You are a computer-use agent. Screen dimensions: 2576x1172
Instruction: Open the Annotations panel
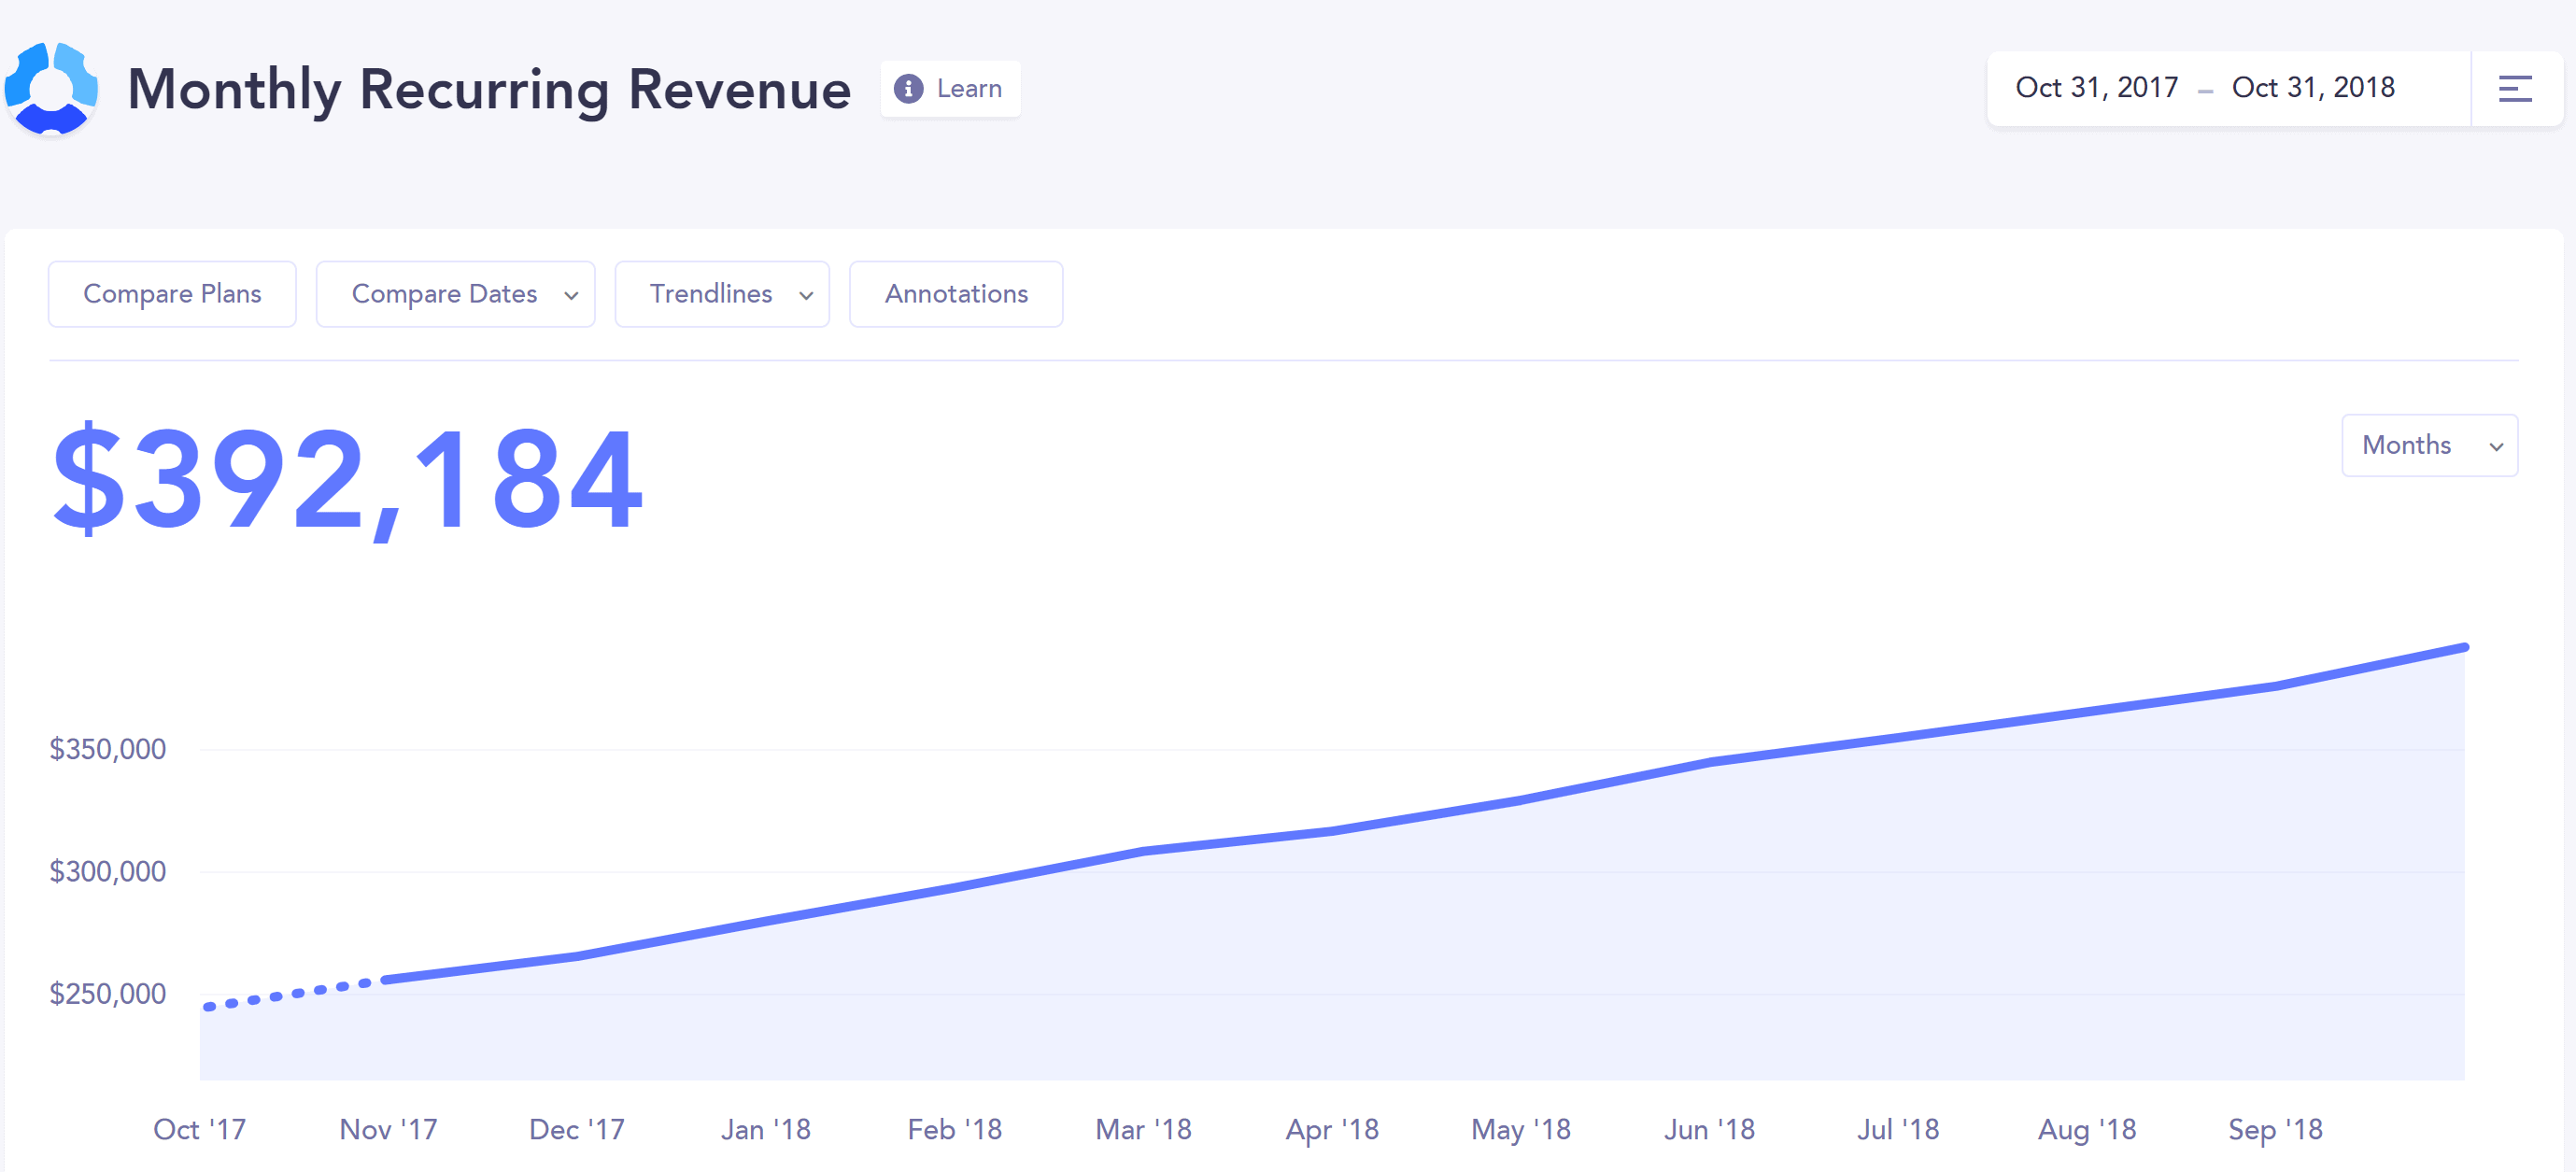(x=956, y=294)
